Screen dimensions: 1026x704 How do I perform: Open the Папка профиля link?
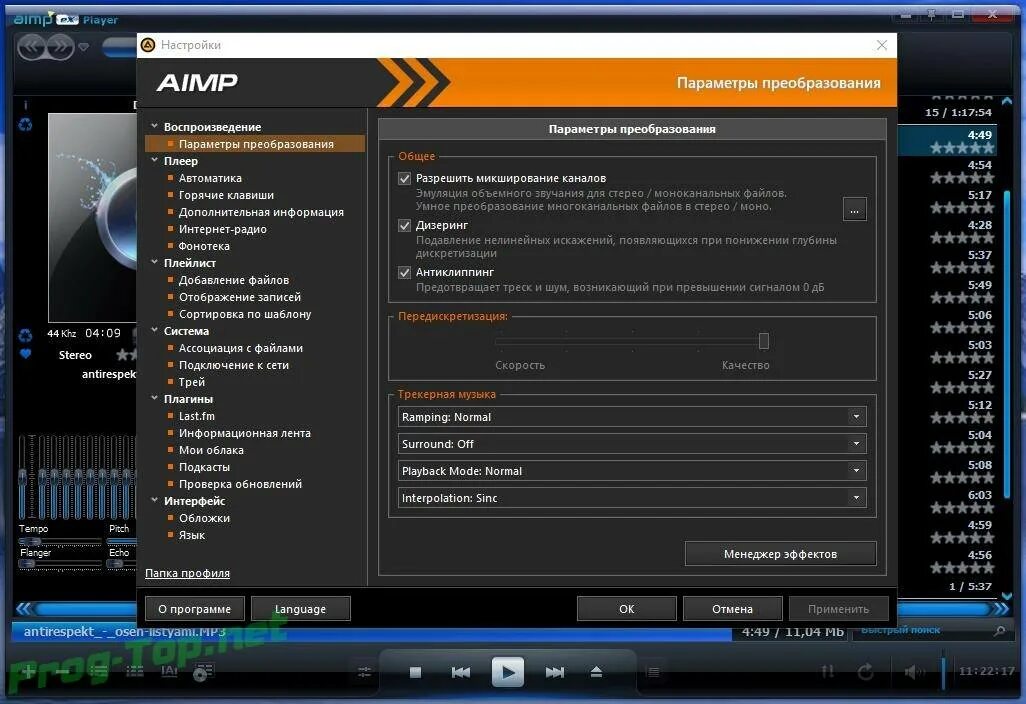click(x=187, y=573)
